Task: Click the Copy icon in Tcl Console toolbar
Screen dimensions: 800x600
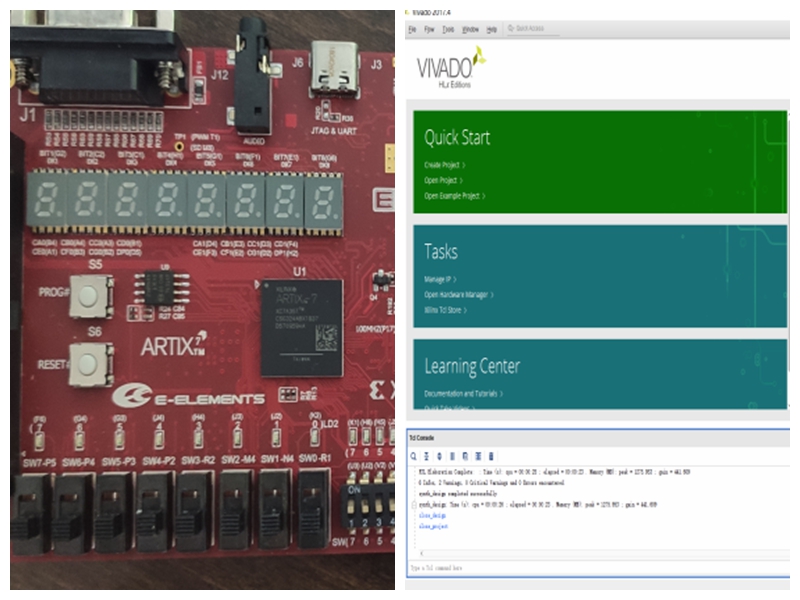Action: tap(465, 456)
